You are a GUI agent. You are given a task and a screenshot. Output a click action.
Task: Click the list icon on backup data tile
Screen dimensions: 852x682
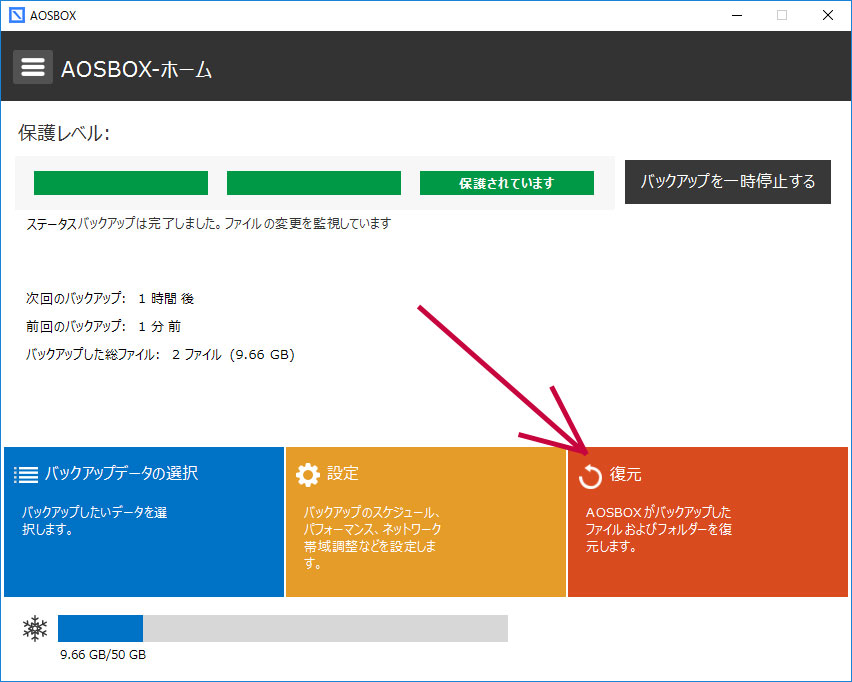[26, 474]
